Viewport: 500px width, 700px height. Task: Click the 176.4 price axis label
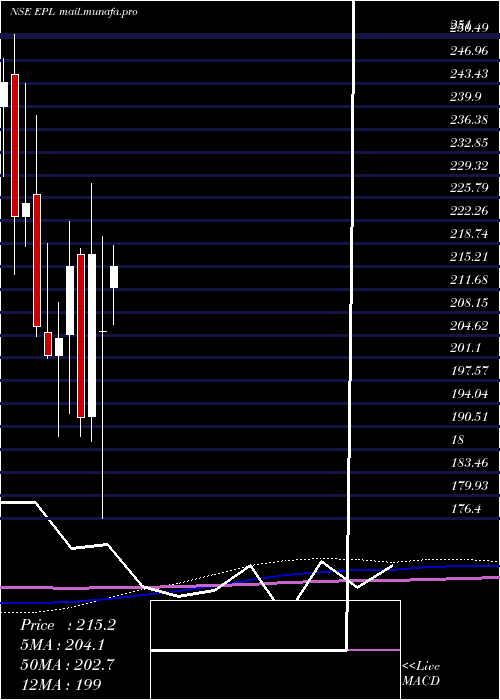point(466,508)
